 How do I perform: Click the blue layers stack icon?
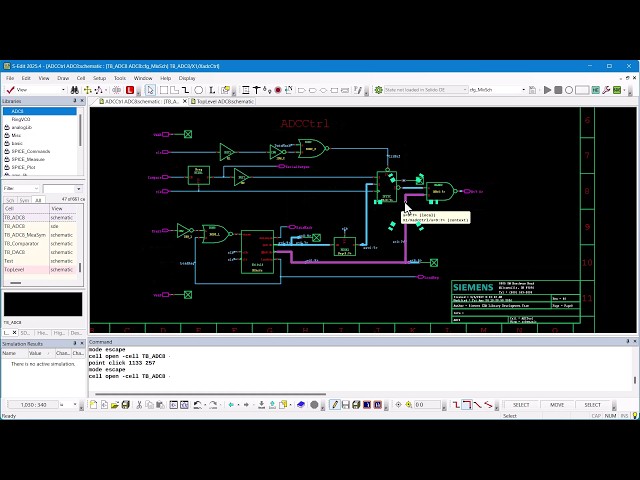tap(301, 404)
